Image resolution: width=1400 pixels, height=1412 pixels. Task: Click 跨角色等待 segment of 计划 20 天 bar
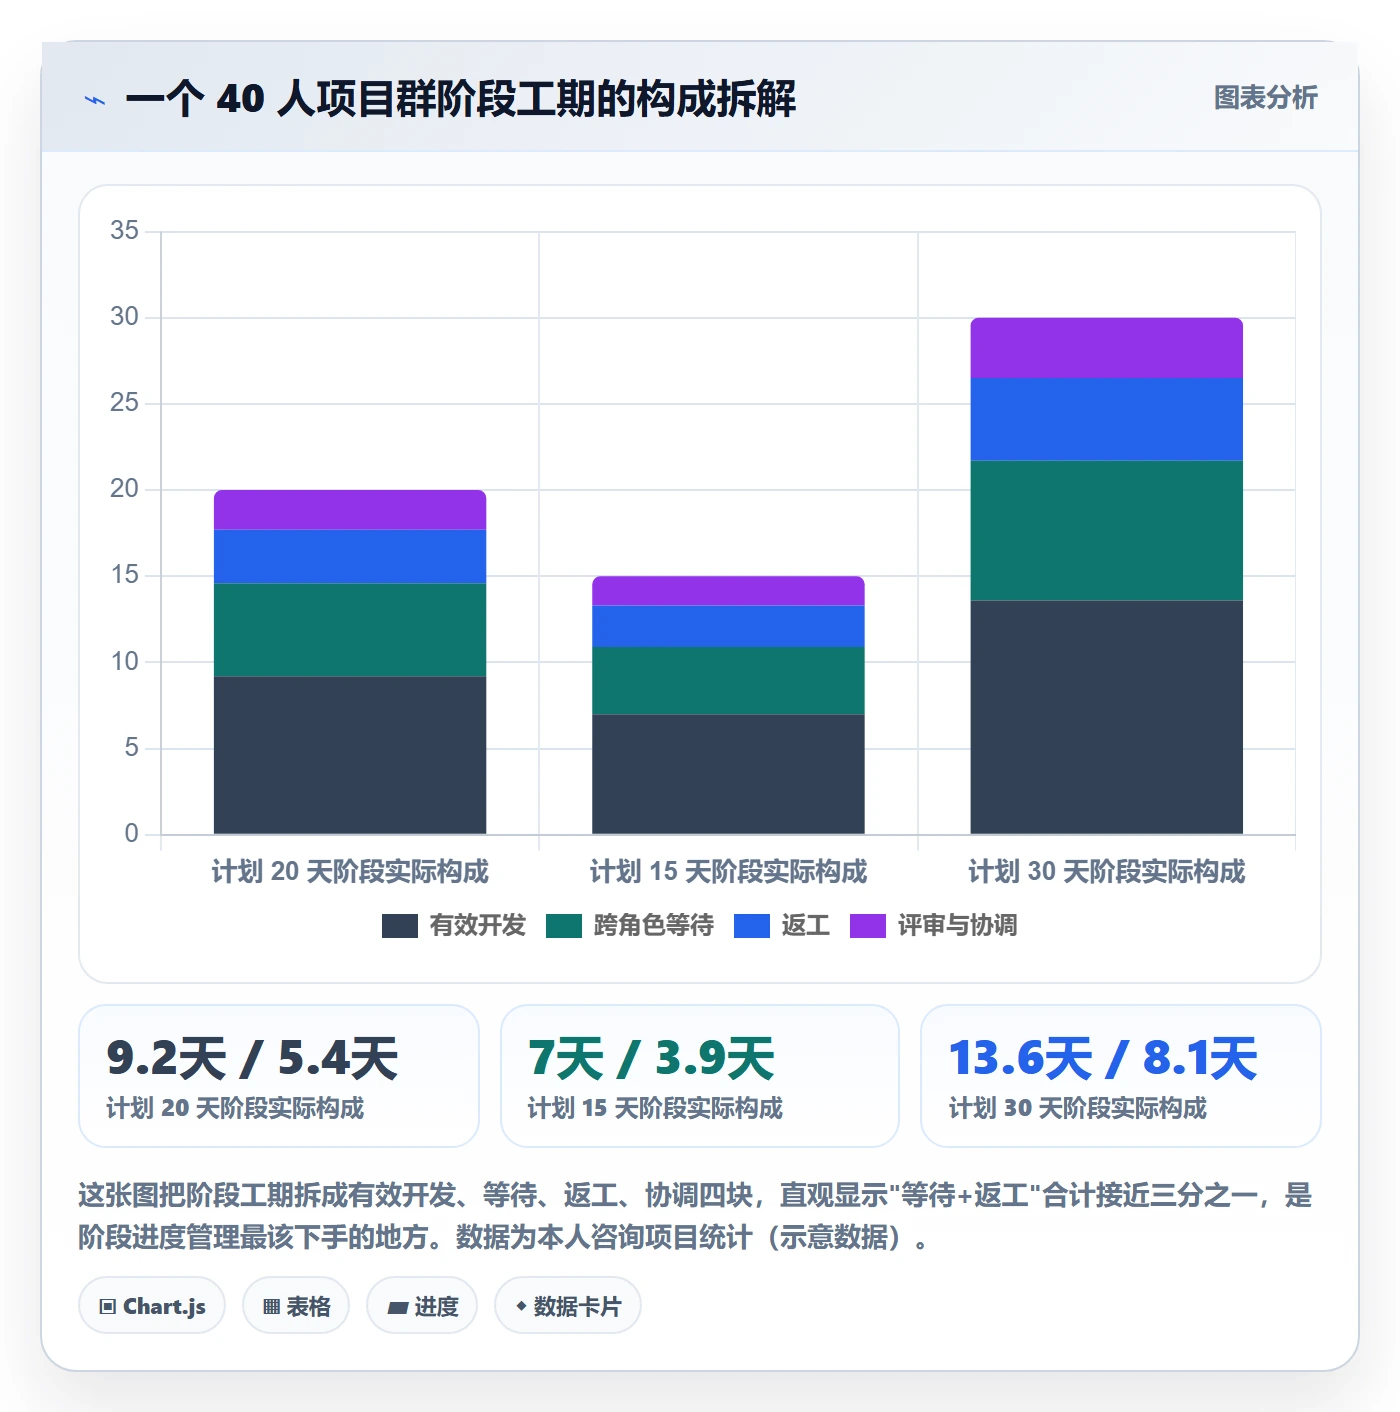(350, 630)
